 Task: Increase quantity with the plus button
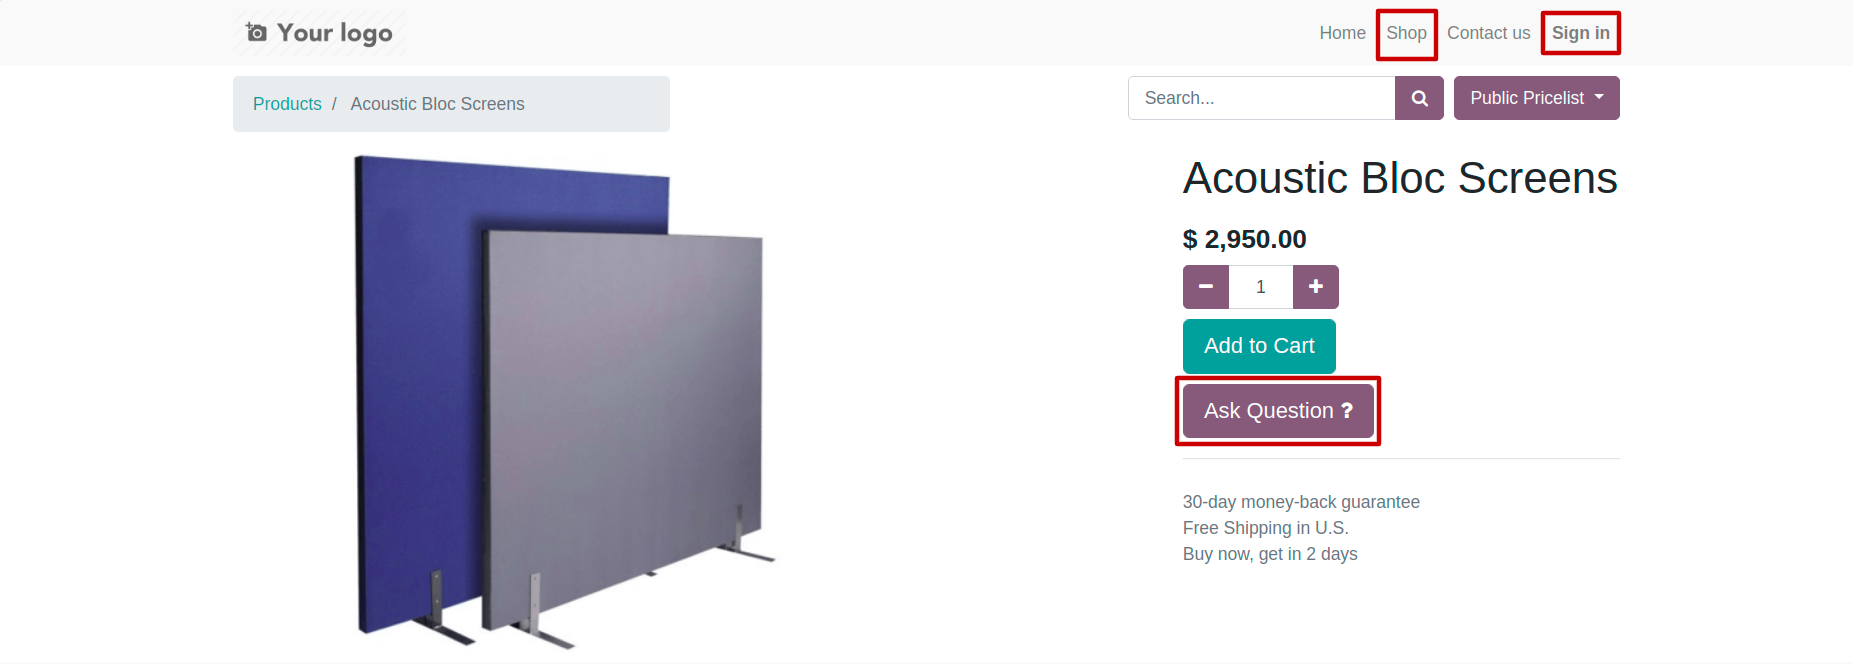tap(1316, 287)
